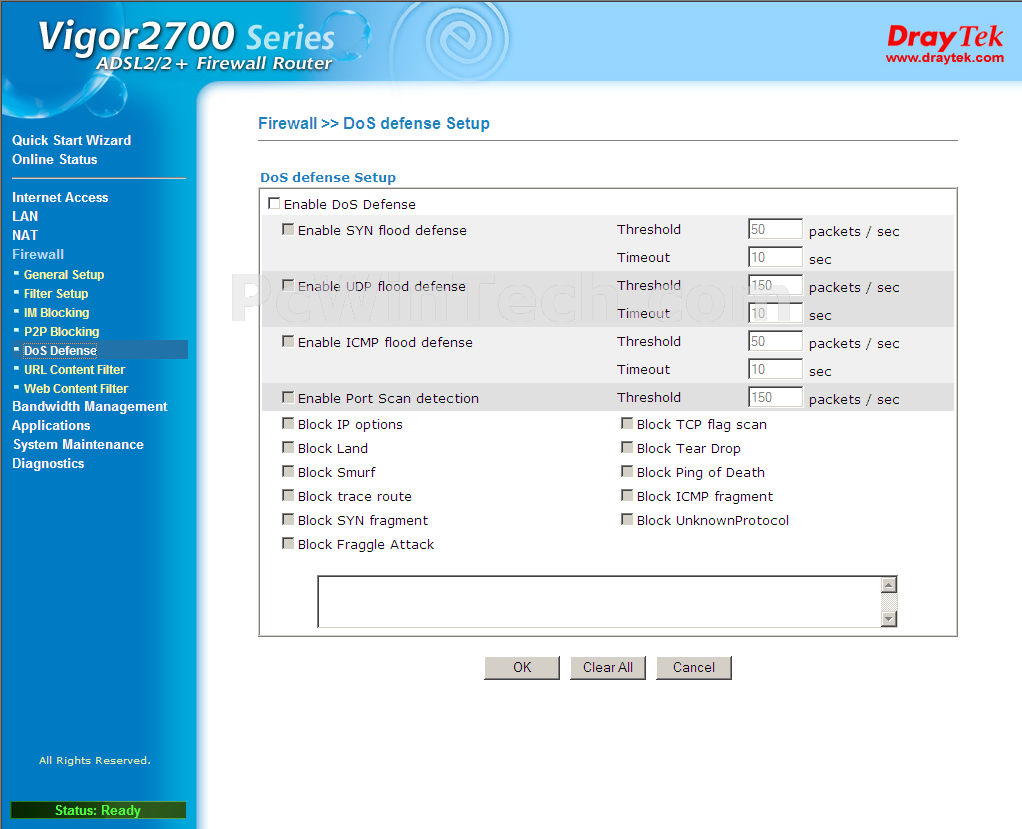The width and height of the screenshot is (1022, 829).
Task: Select the Firewall menu heading
Action: 38,254
